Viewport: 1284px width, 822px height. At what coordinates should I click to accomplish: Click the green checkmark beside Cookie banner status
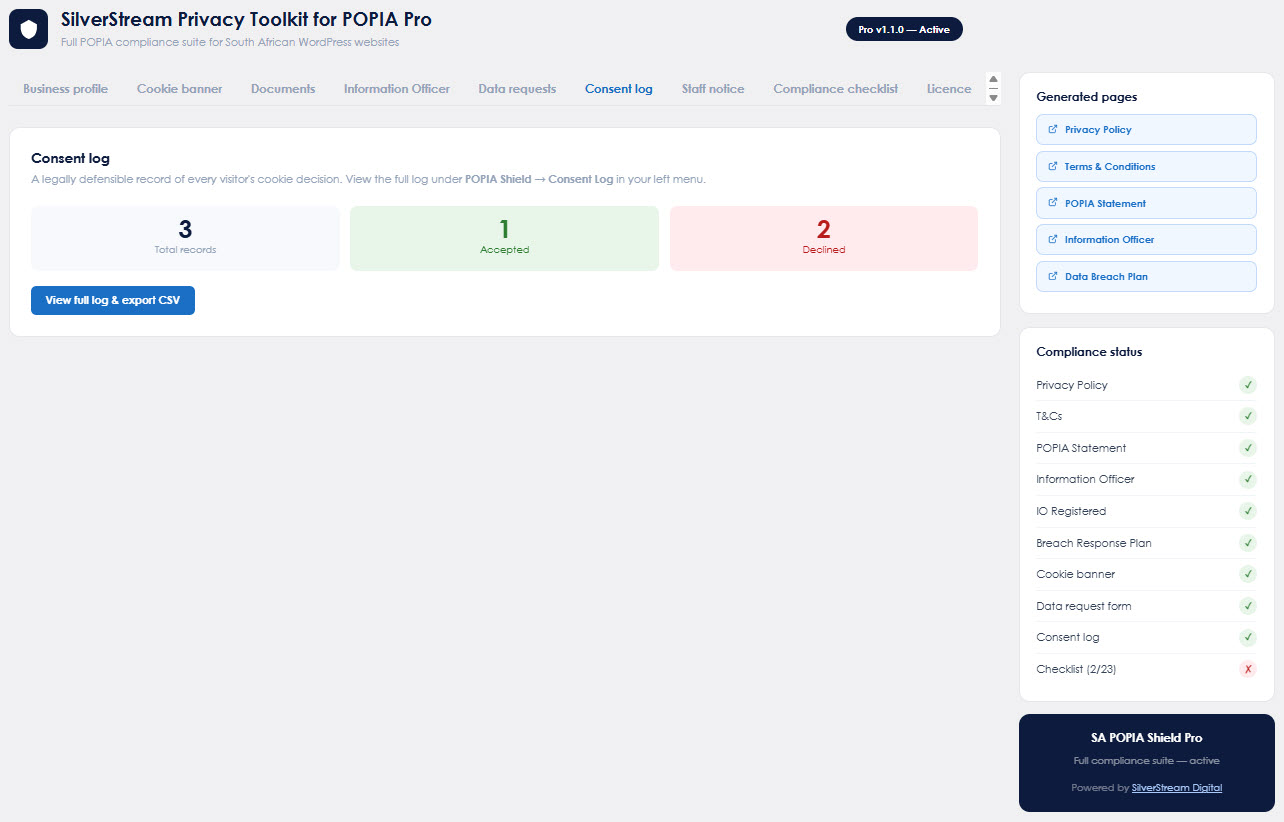coord(1247,574)
